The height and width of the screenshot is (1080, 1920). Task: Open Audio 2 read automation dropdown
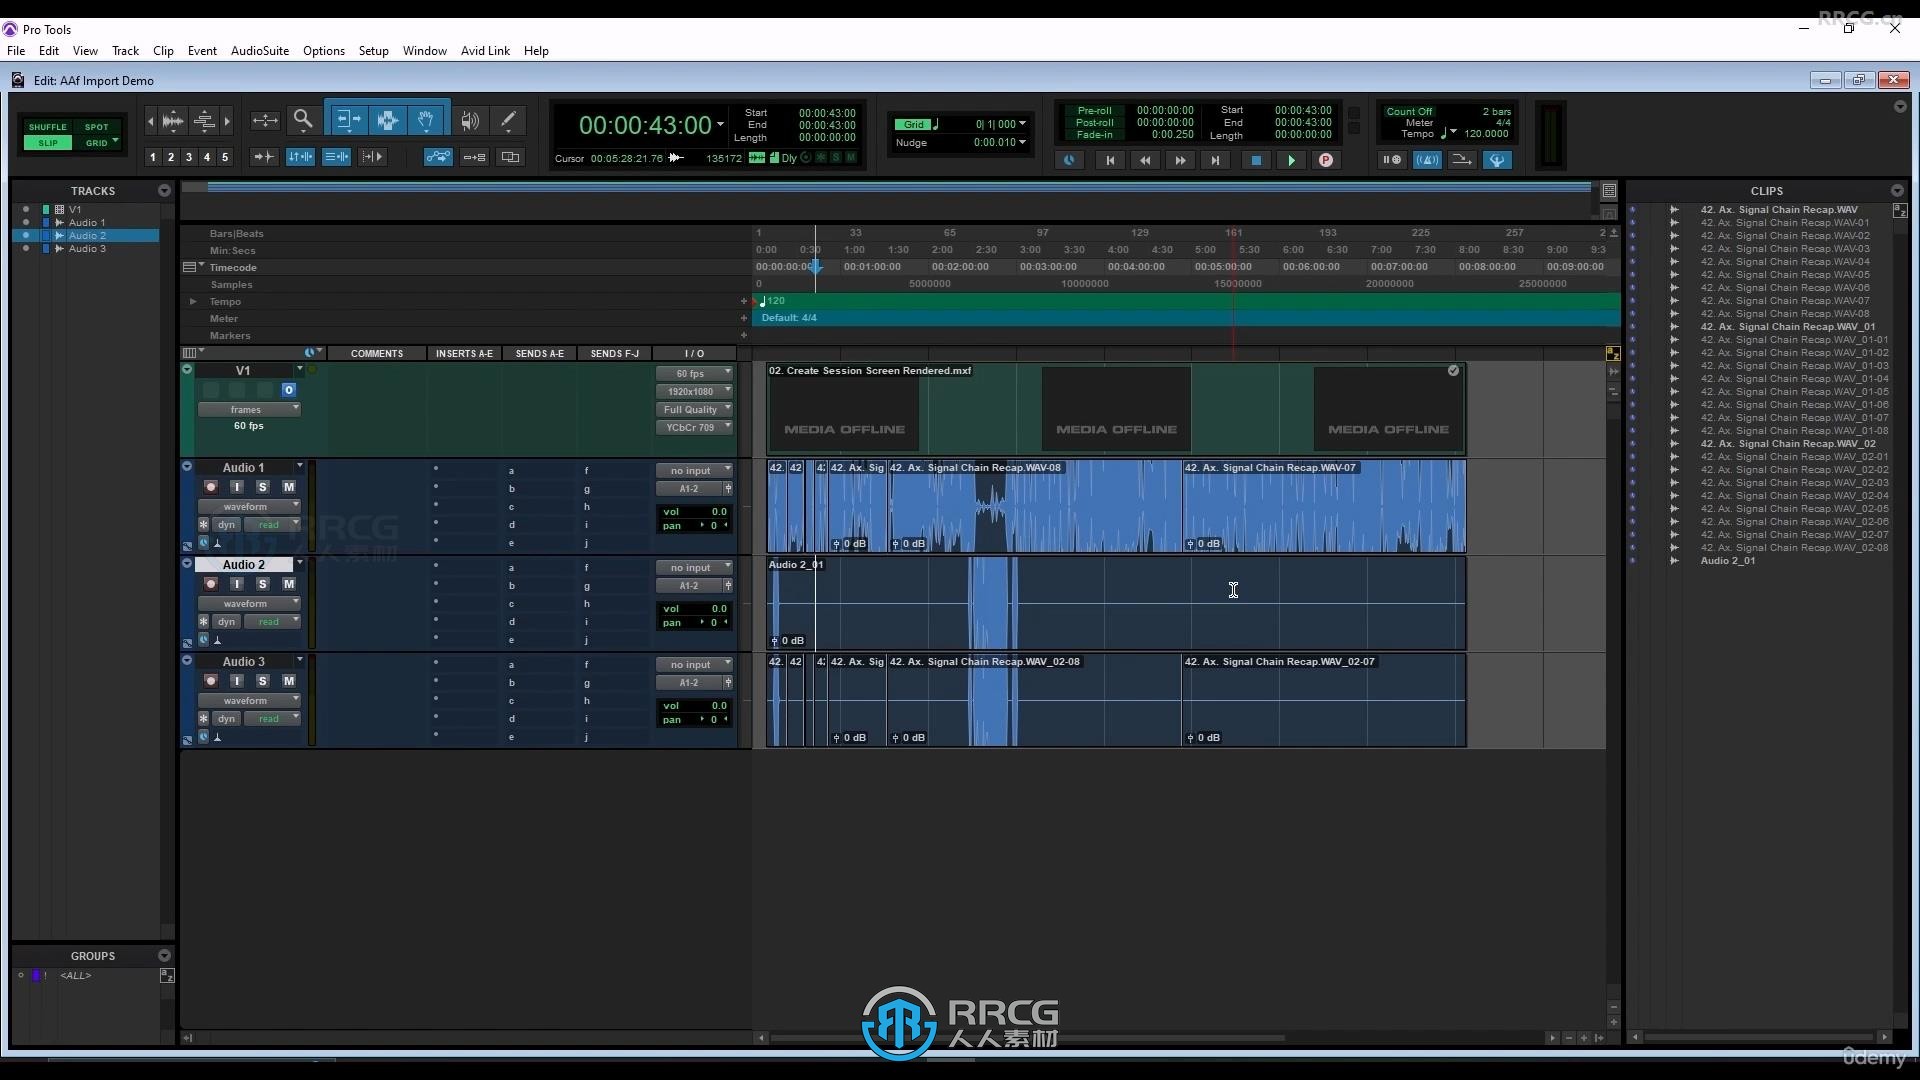pos(272,621)
